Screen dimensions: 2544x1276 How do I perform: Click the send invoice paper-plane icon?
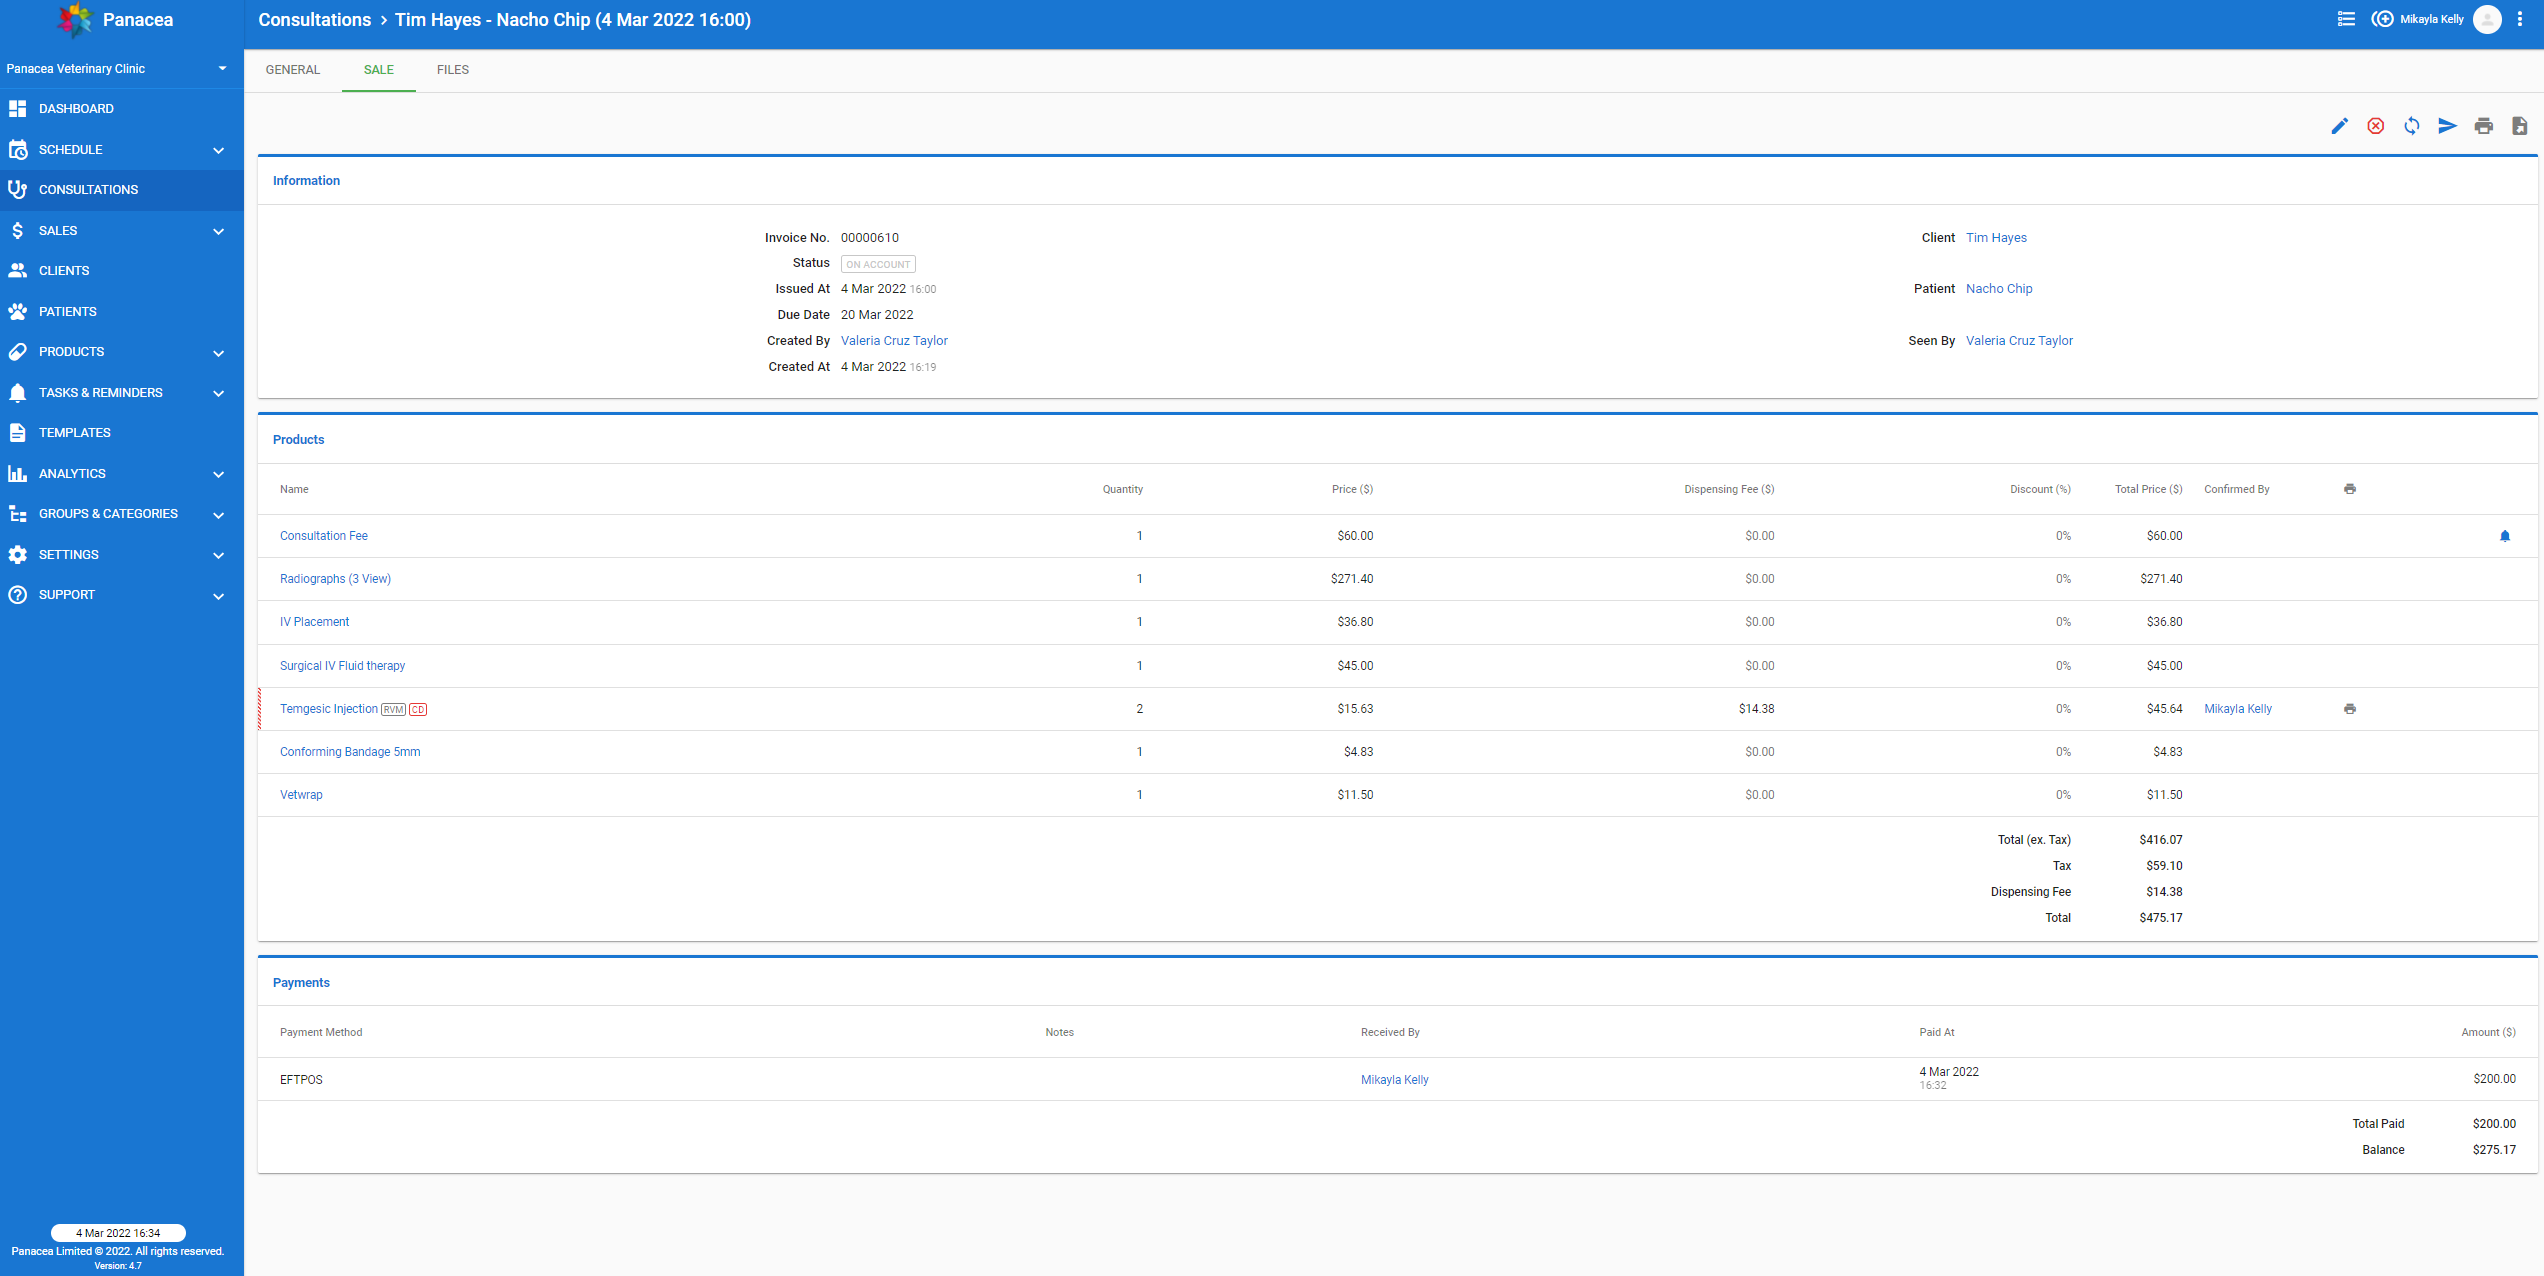2447,126
